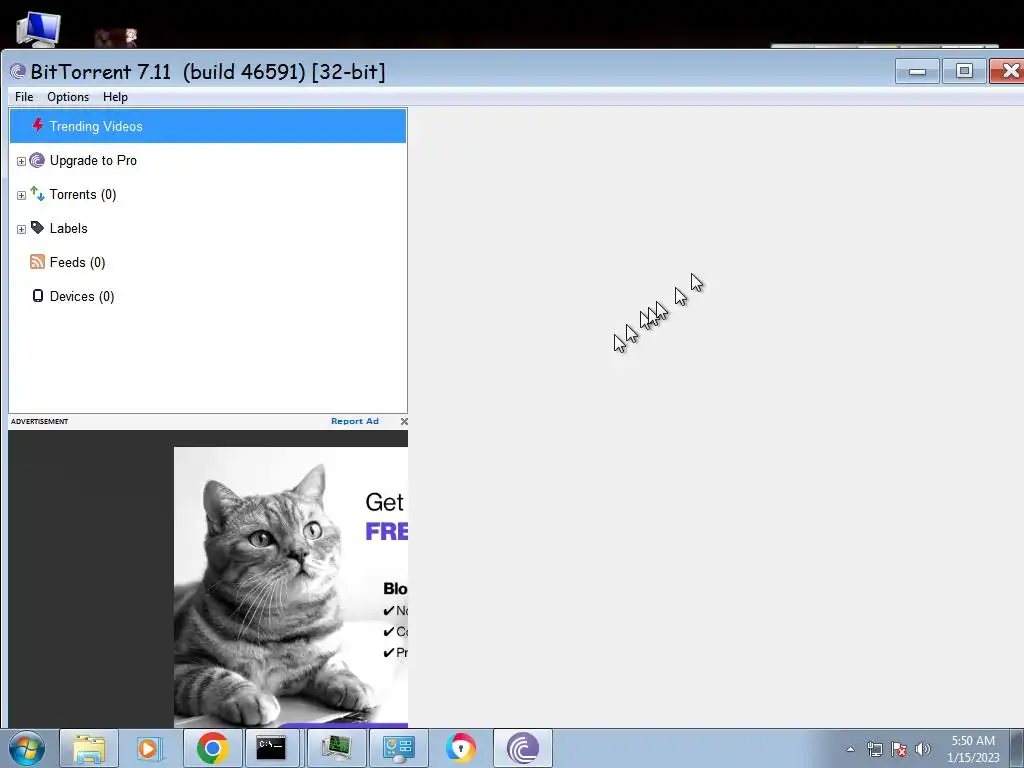The image size is (1024, 768).
Task: Open the clock showing 5:50 AM
Action: (973, 749)
